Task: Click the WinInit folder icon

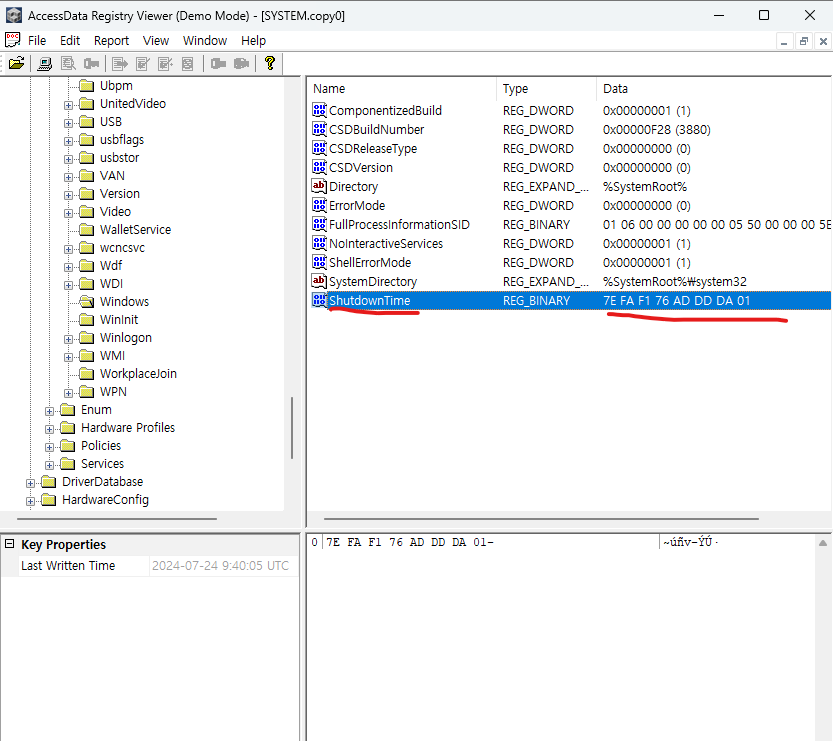Action: (87, 320)
